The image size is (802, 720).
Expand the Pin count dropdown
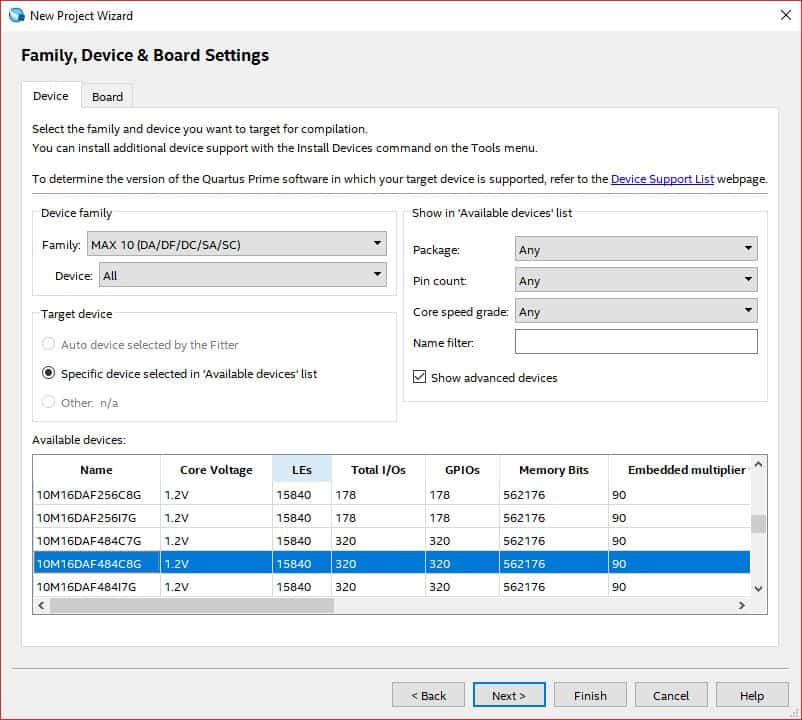635,281
